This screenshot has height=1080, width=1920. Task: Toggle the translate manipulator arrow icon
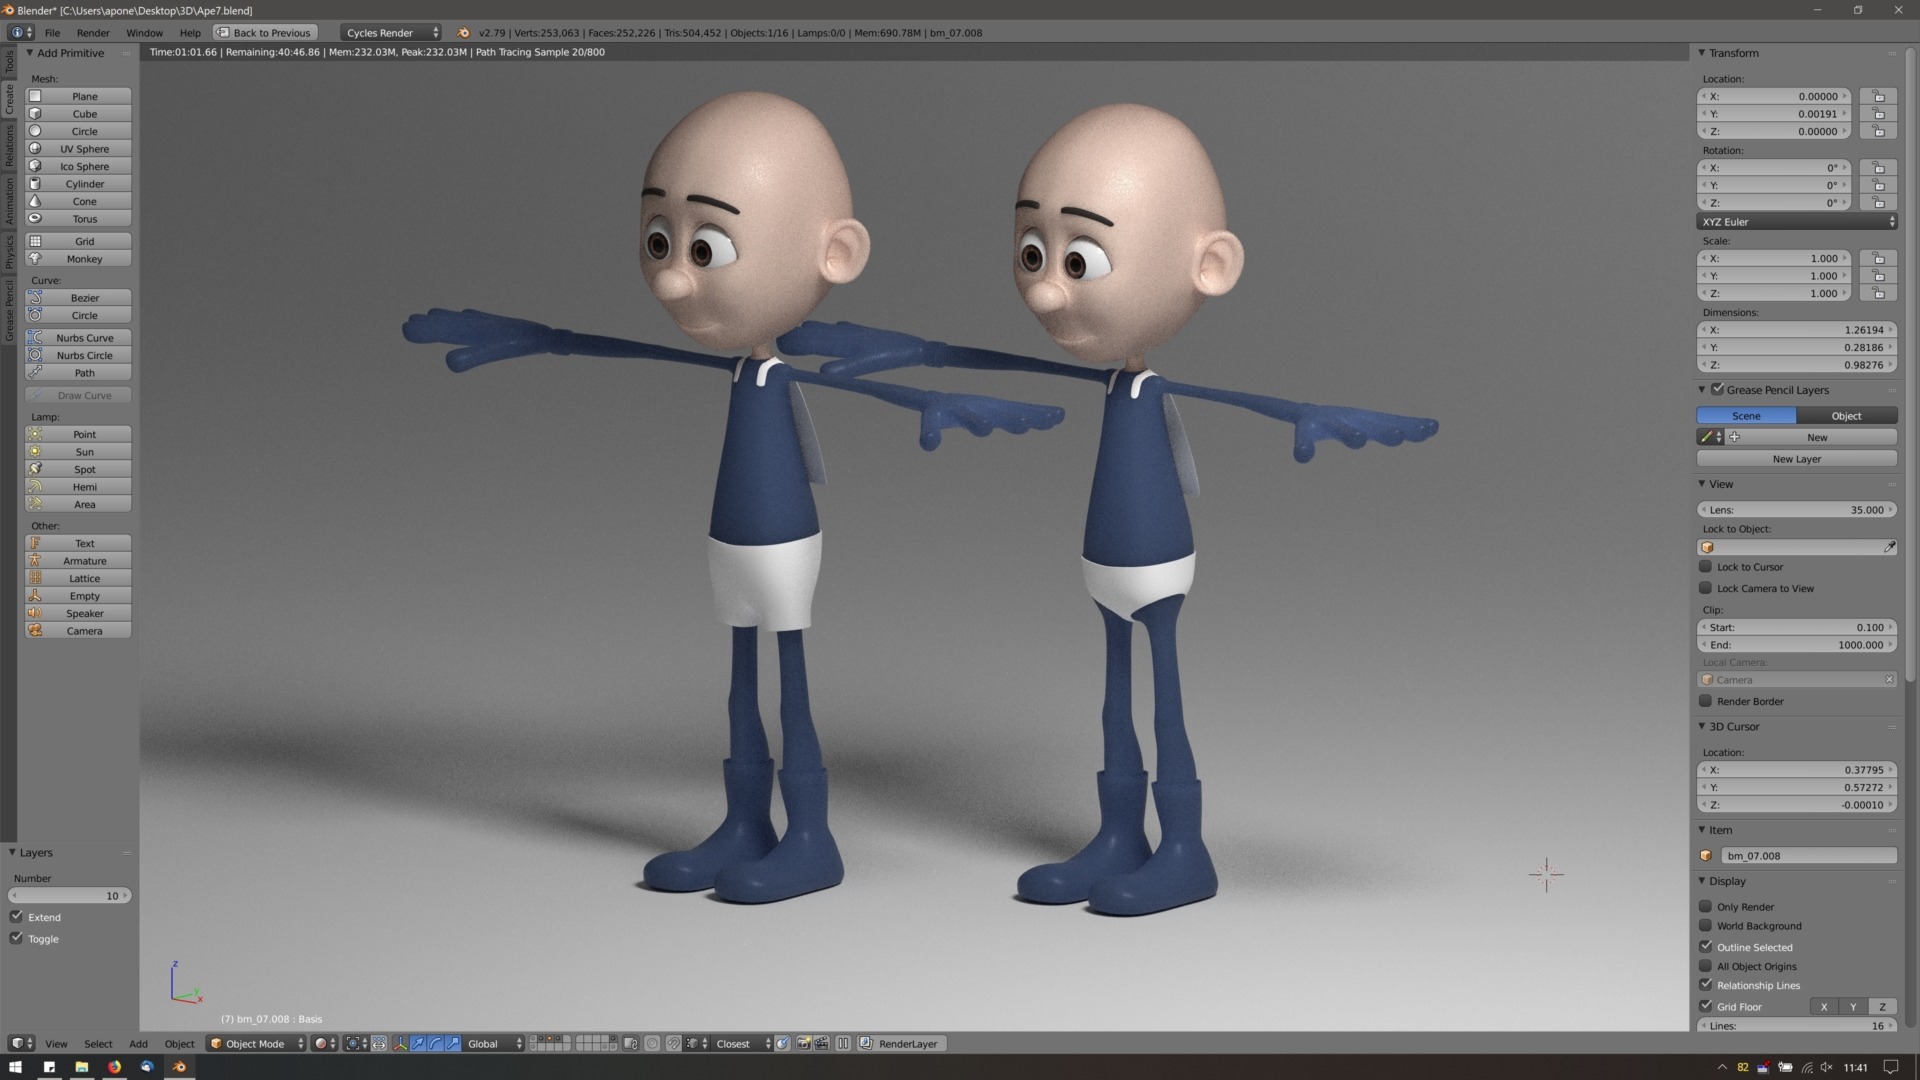(418, 1043)
